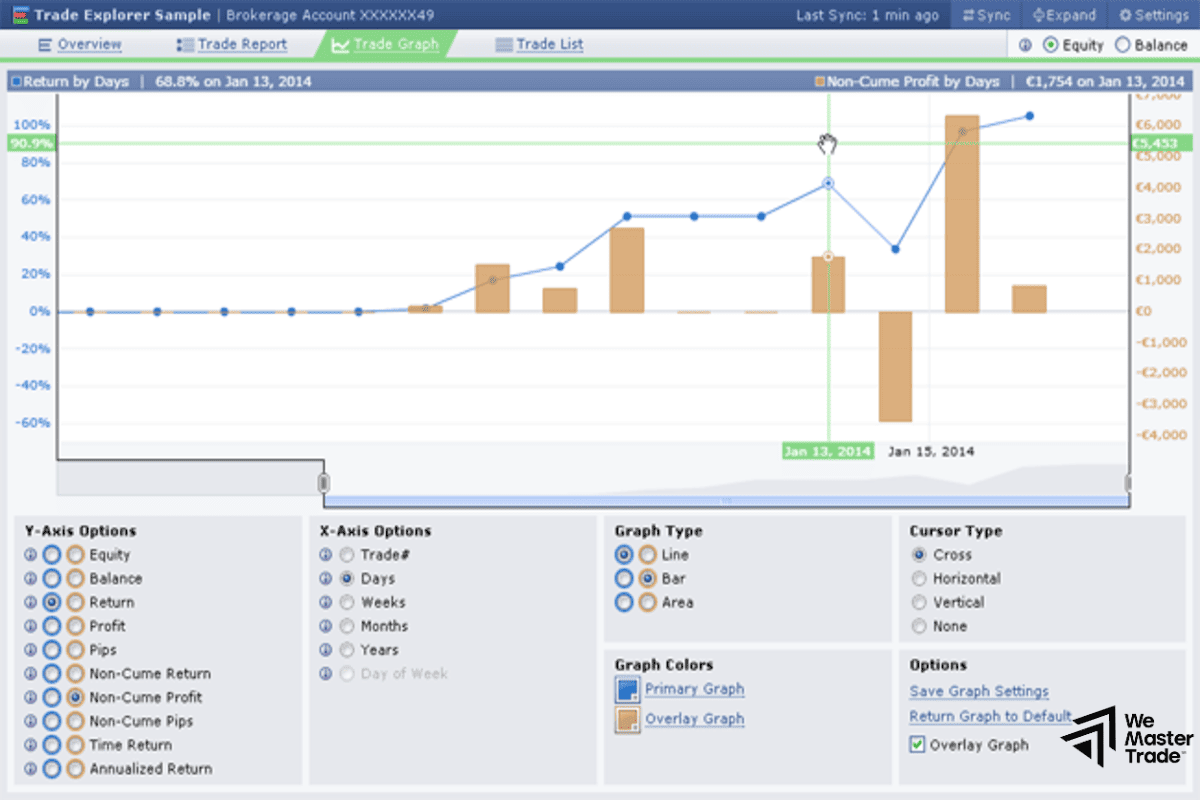
Task: Select the Balance radio at top right
Action: click(1122, 45)
